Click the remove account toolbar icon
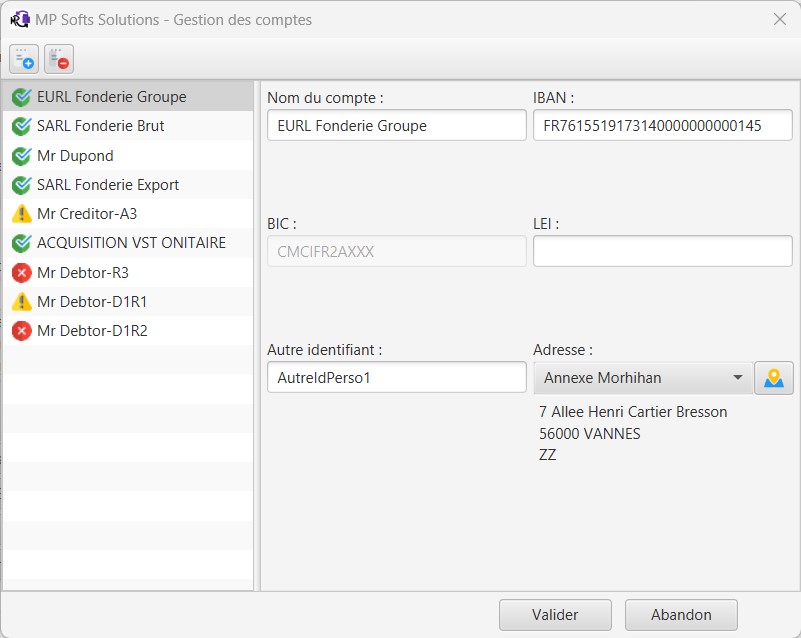 (x=59, y=59)
